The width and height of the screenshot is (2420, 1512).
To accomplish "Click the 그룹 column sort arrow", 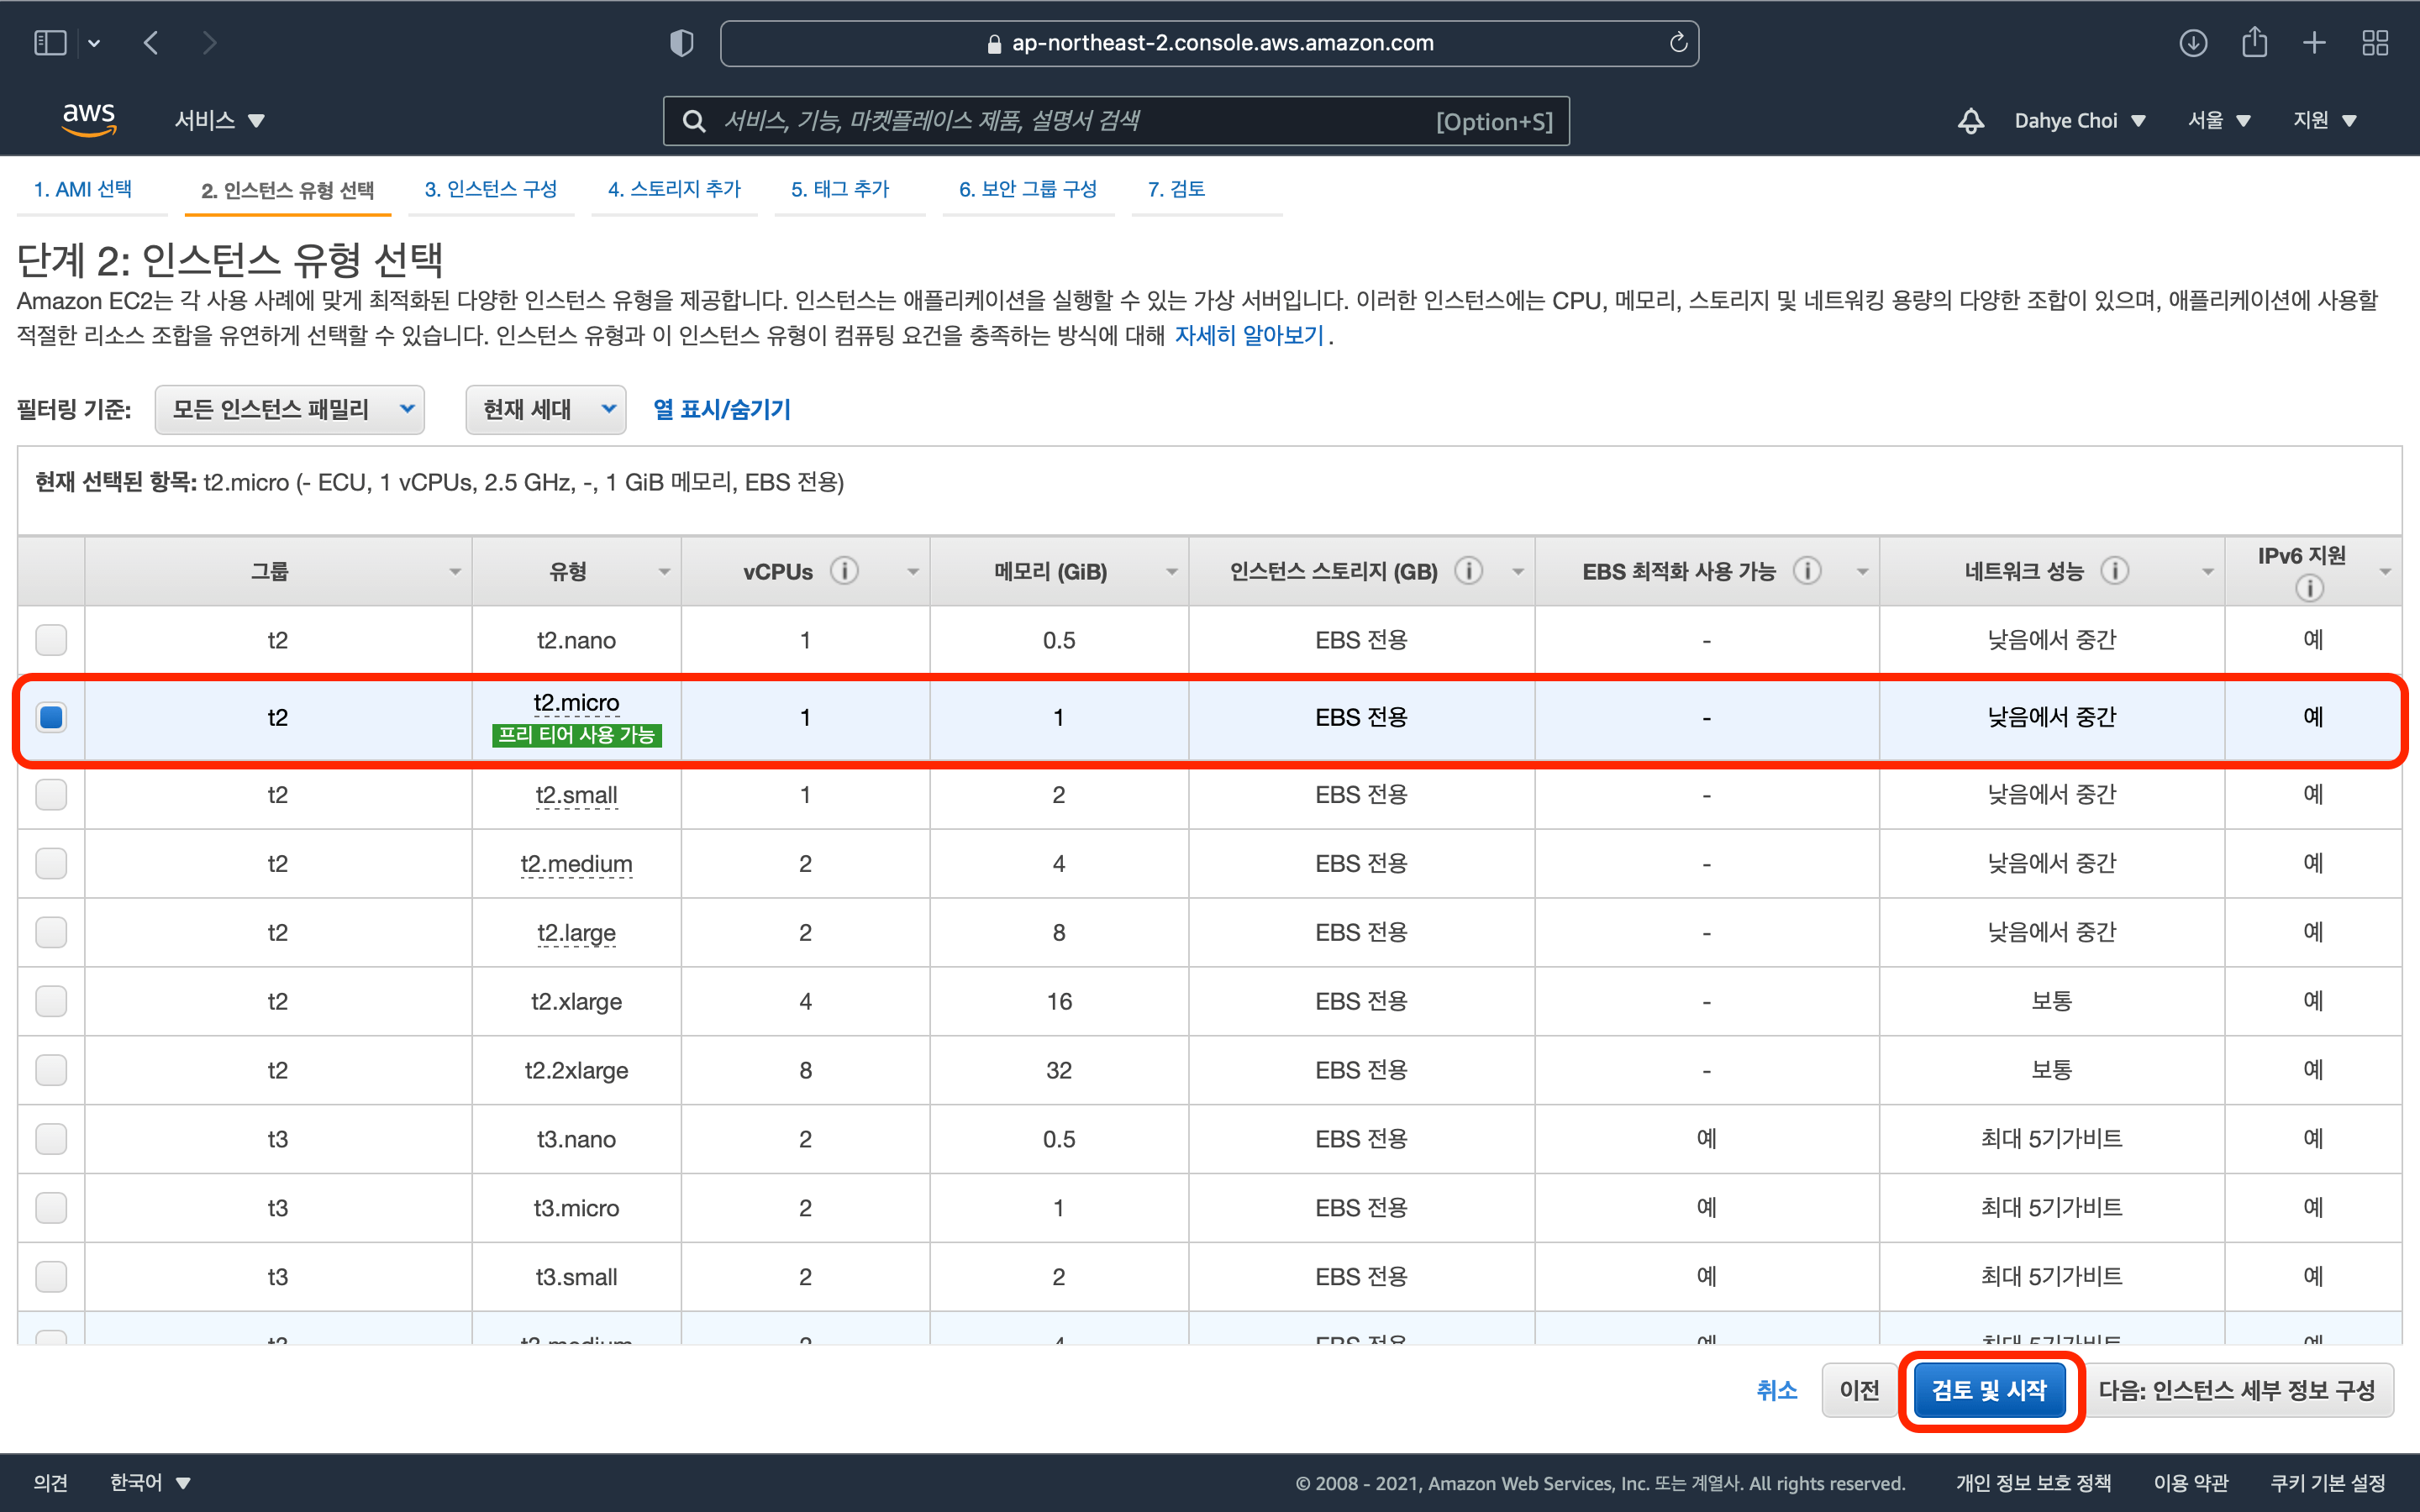I will 455,572.
